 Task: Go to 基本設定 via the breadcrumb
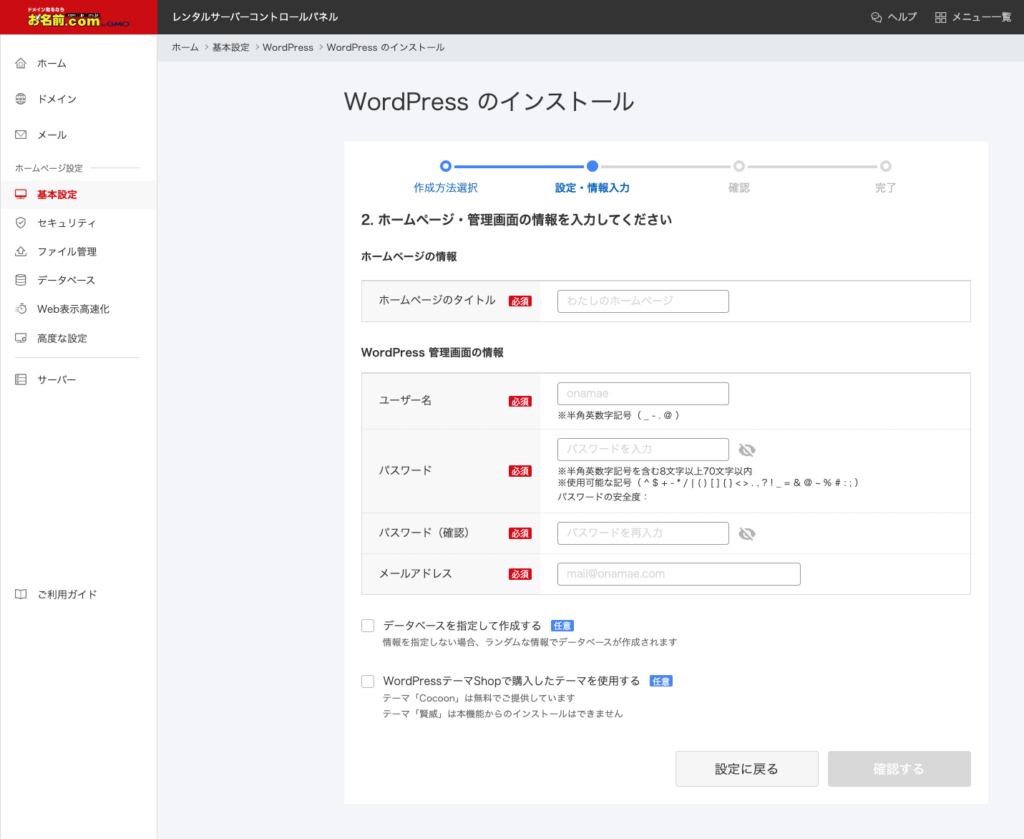(231, 48)
